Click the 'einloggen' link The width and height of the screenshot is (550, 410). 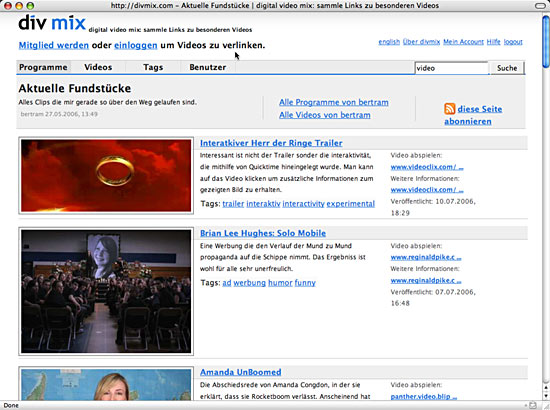pos(135,45)
